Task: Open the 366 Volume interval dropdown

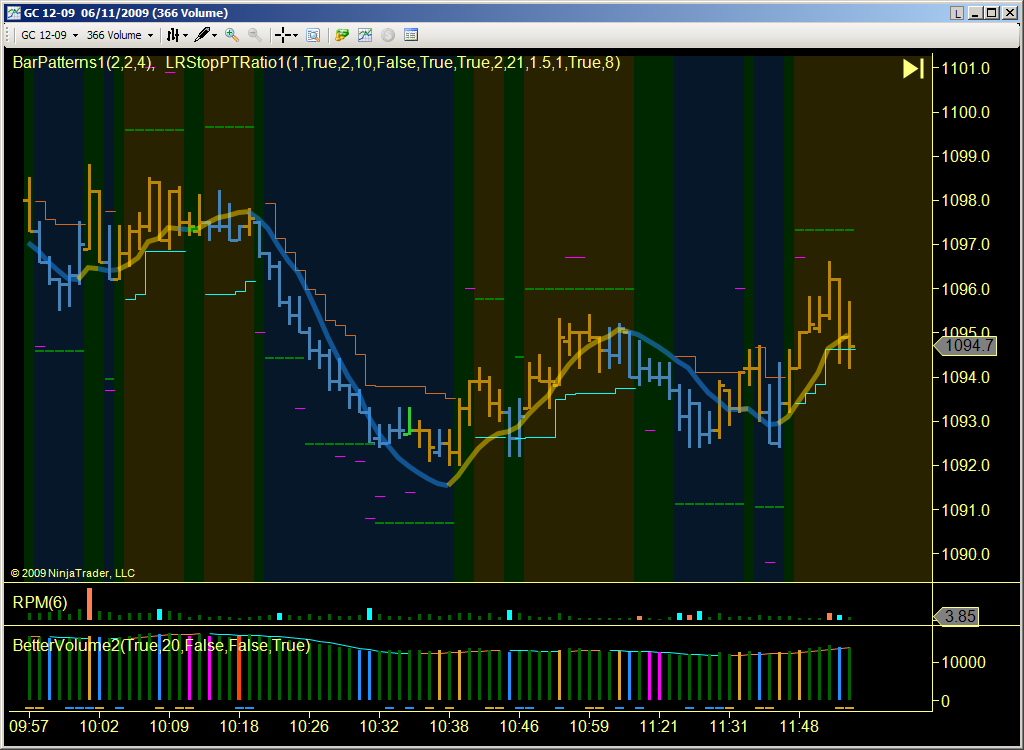Action: 120,35
